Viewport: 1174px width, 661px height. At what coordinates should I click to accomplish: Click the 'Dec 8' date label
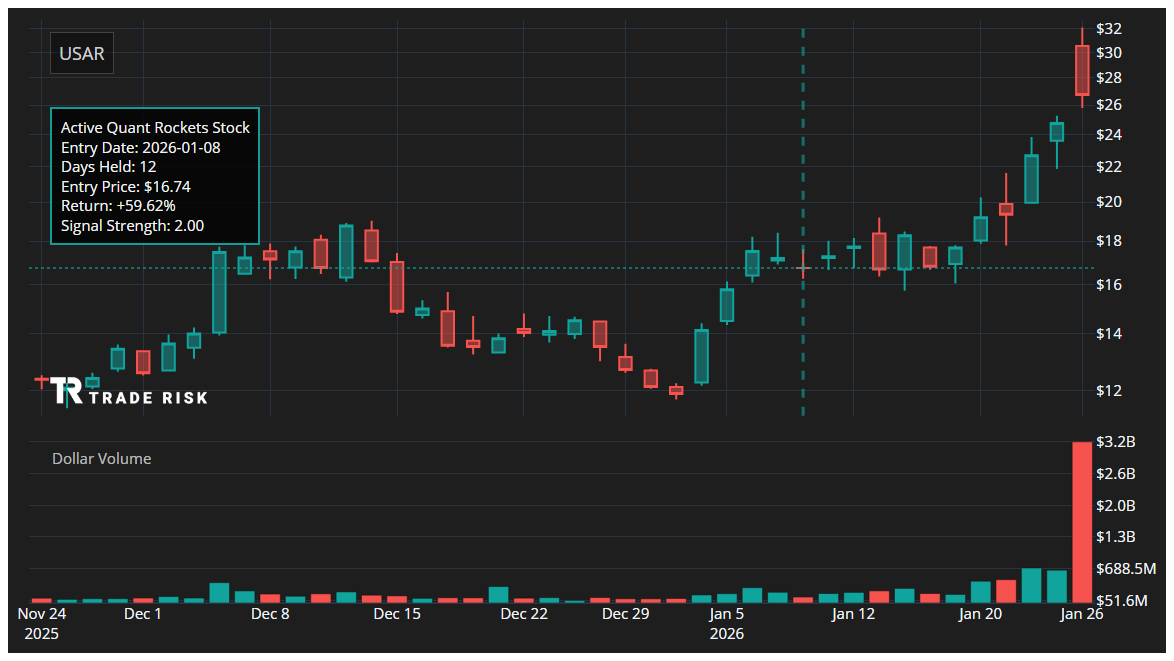(x=270, y=614)
